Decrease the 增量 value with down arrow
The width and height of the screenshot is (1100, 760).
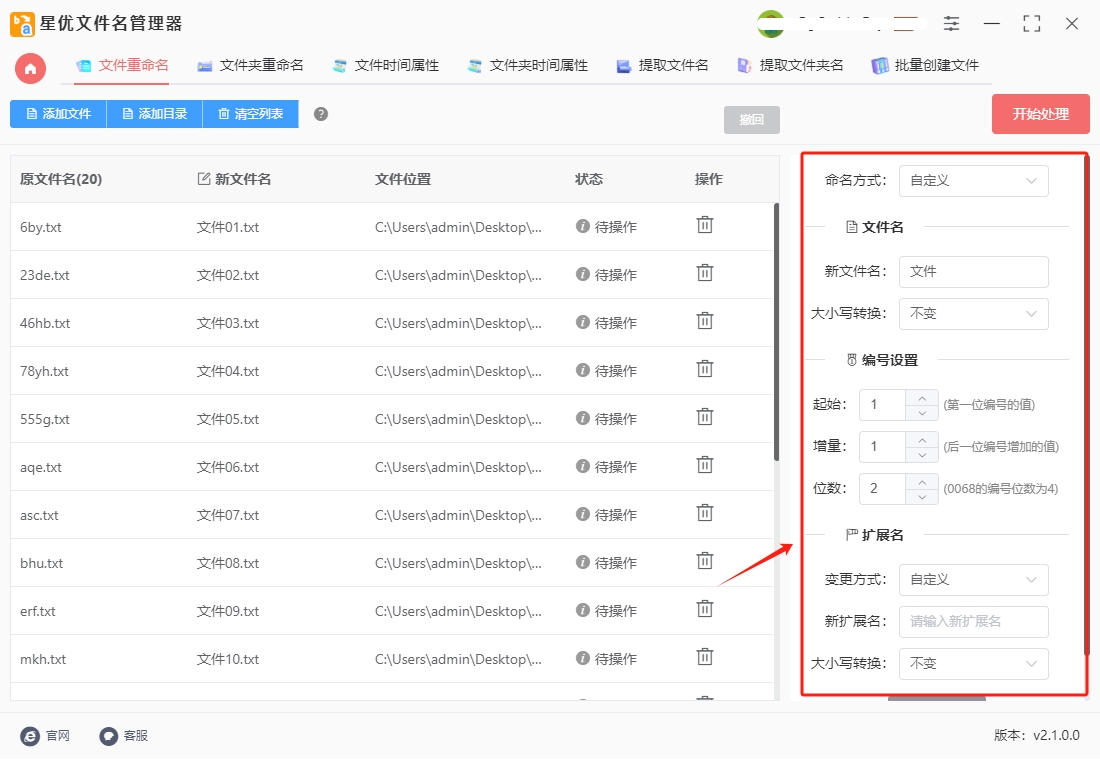click(922, 455)
